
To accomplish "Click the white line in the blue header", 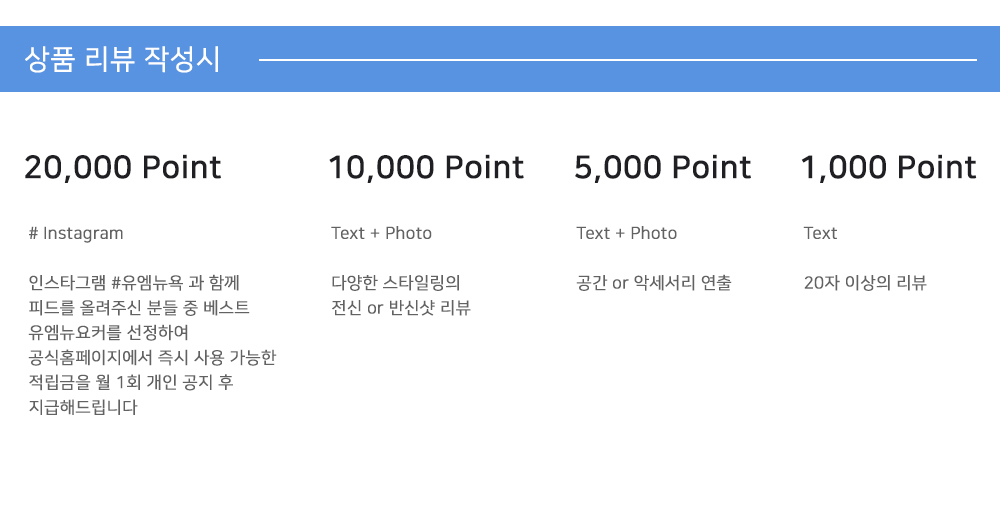I will [618, 60].
